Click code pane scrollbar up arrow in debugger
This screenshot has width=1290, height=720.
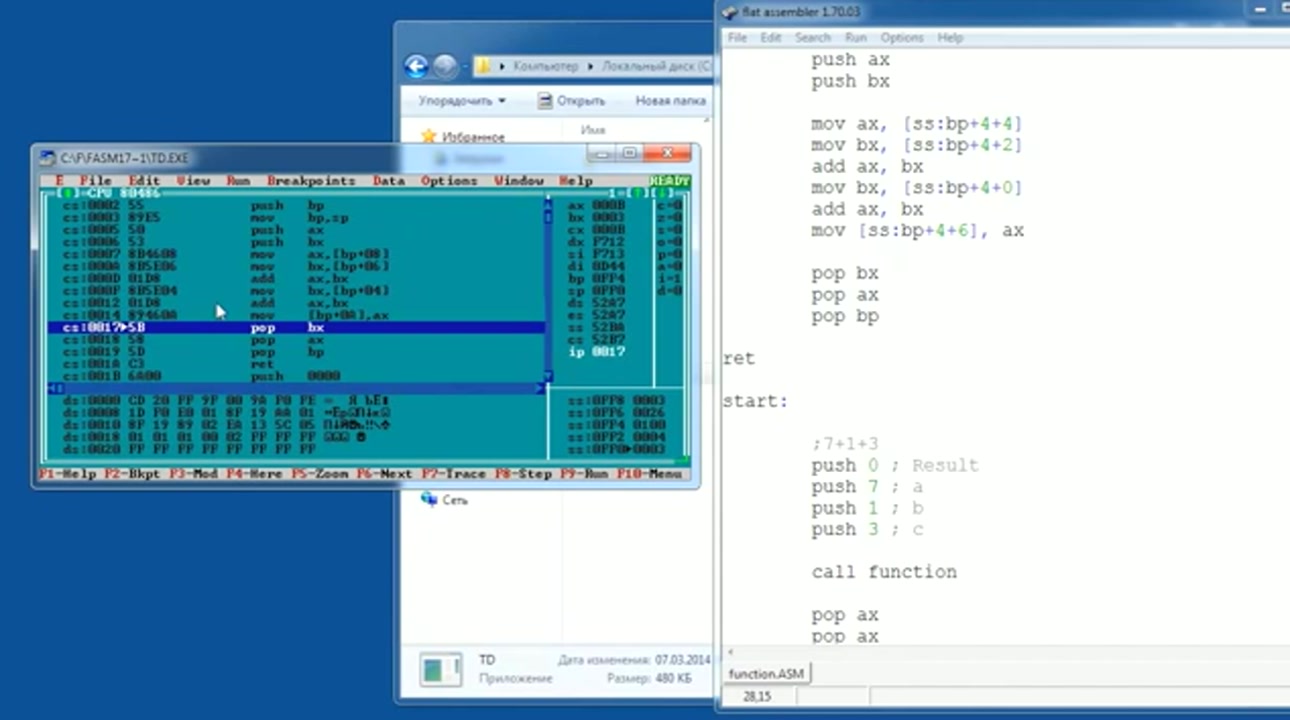point(547,205)
